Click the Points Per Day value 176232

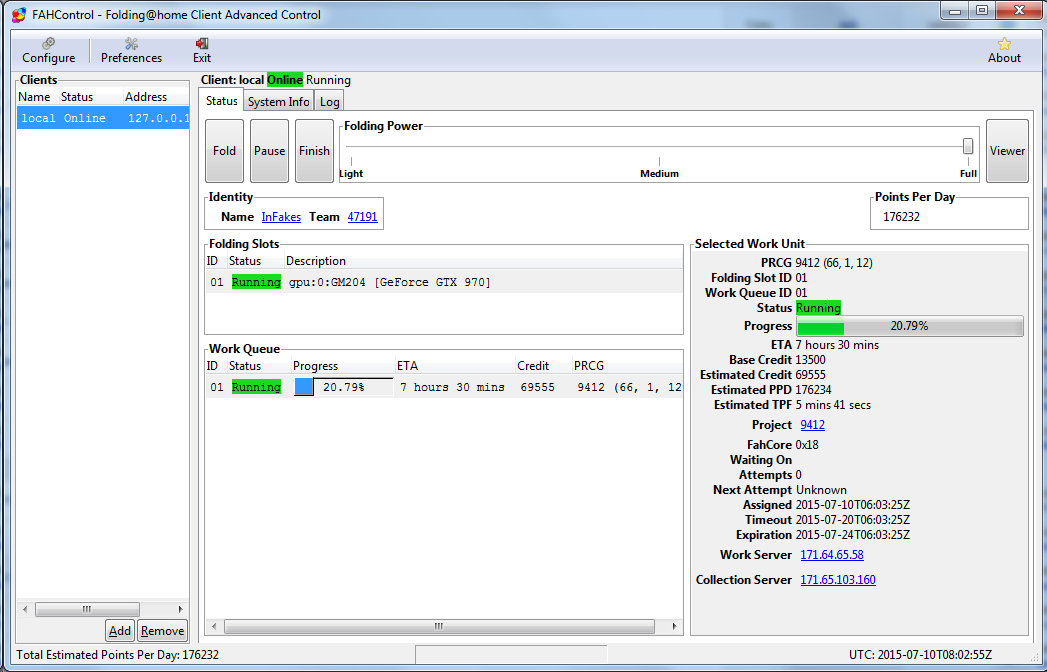[x=901, y=217]
